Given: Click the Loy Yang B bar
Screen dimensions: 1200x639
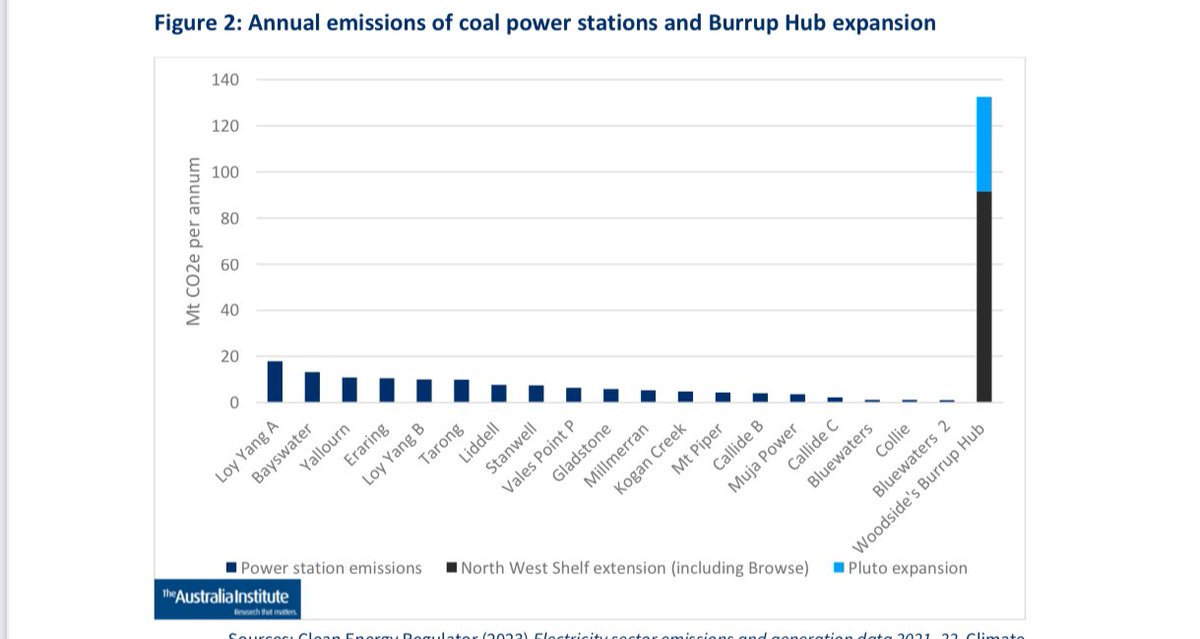Looking at the screenshot, I should pos(424,391).
